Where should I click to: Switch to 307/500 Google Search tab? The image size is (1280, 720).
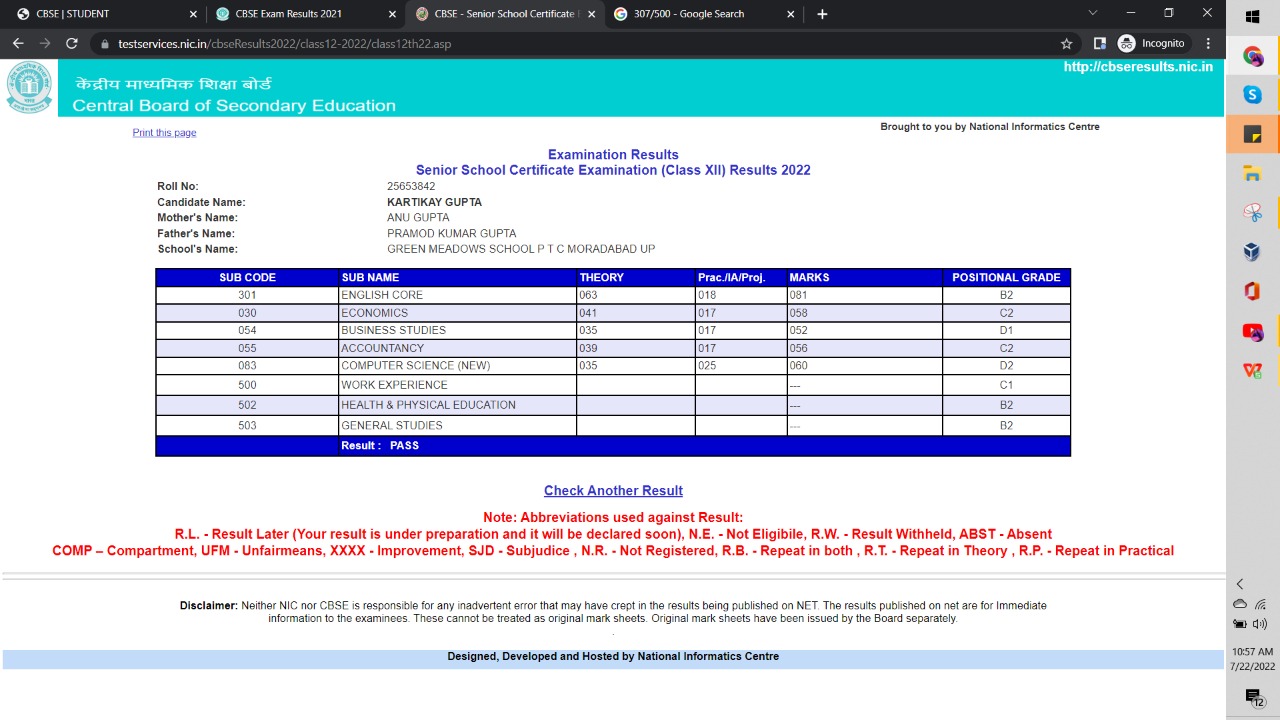tap(704, 14)
